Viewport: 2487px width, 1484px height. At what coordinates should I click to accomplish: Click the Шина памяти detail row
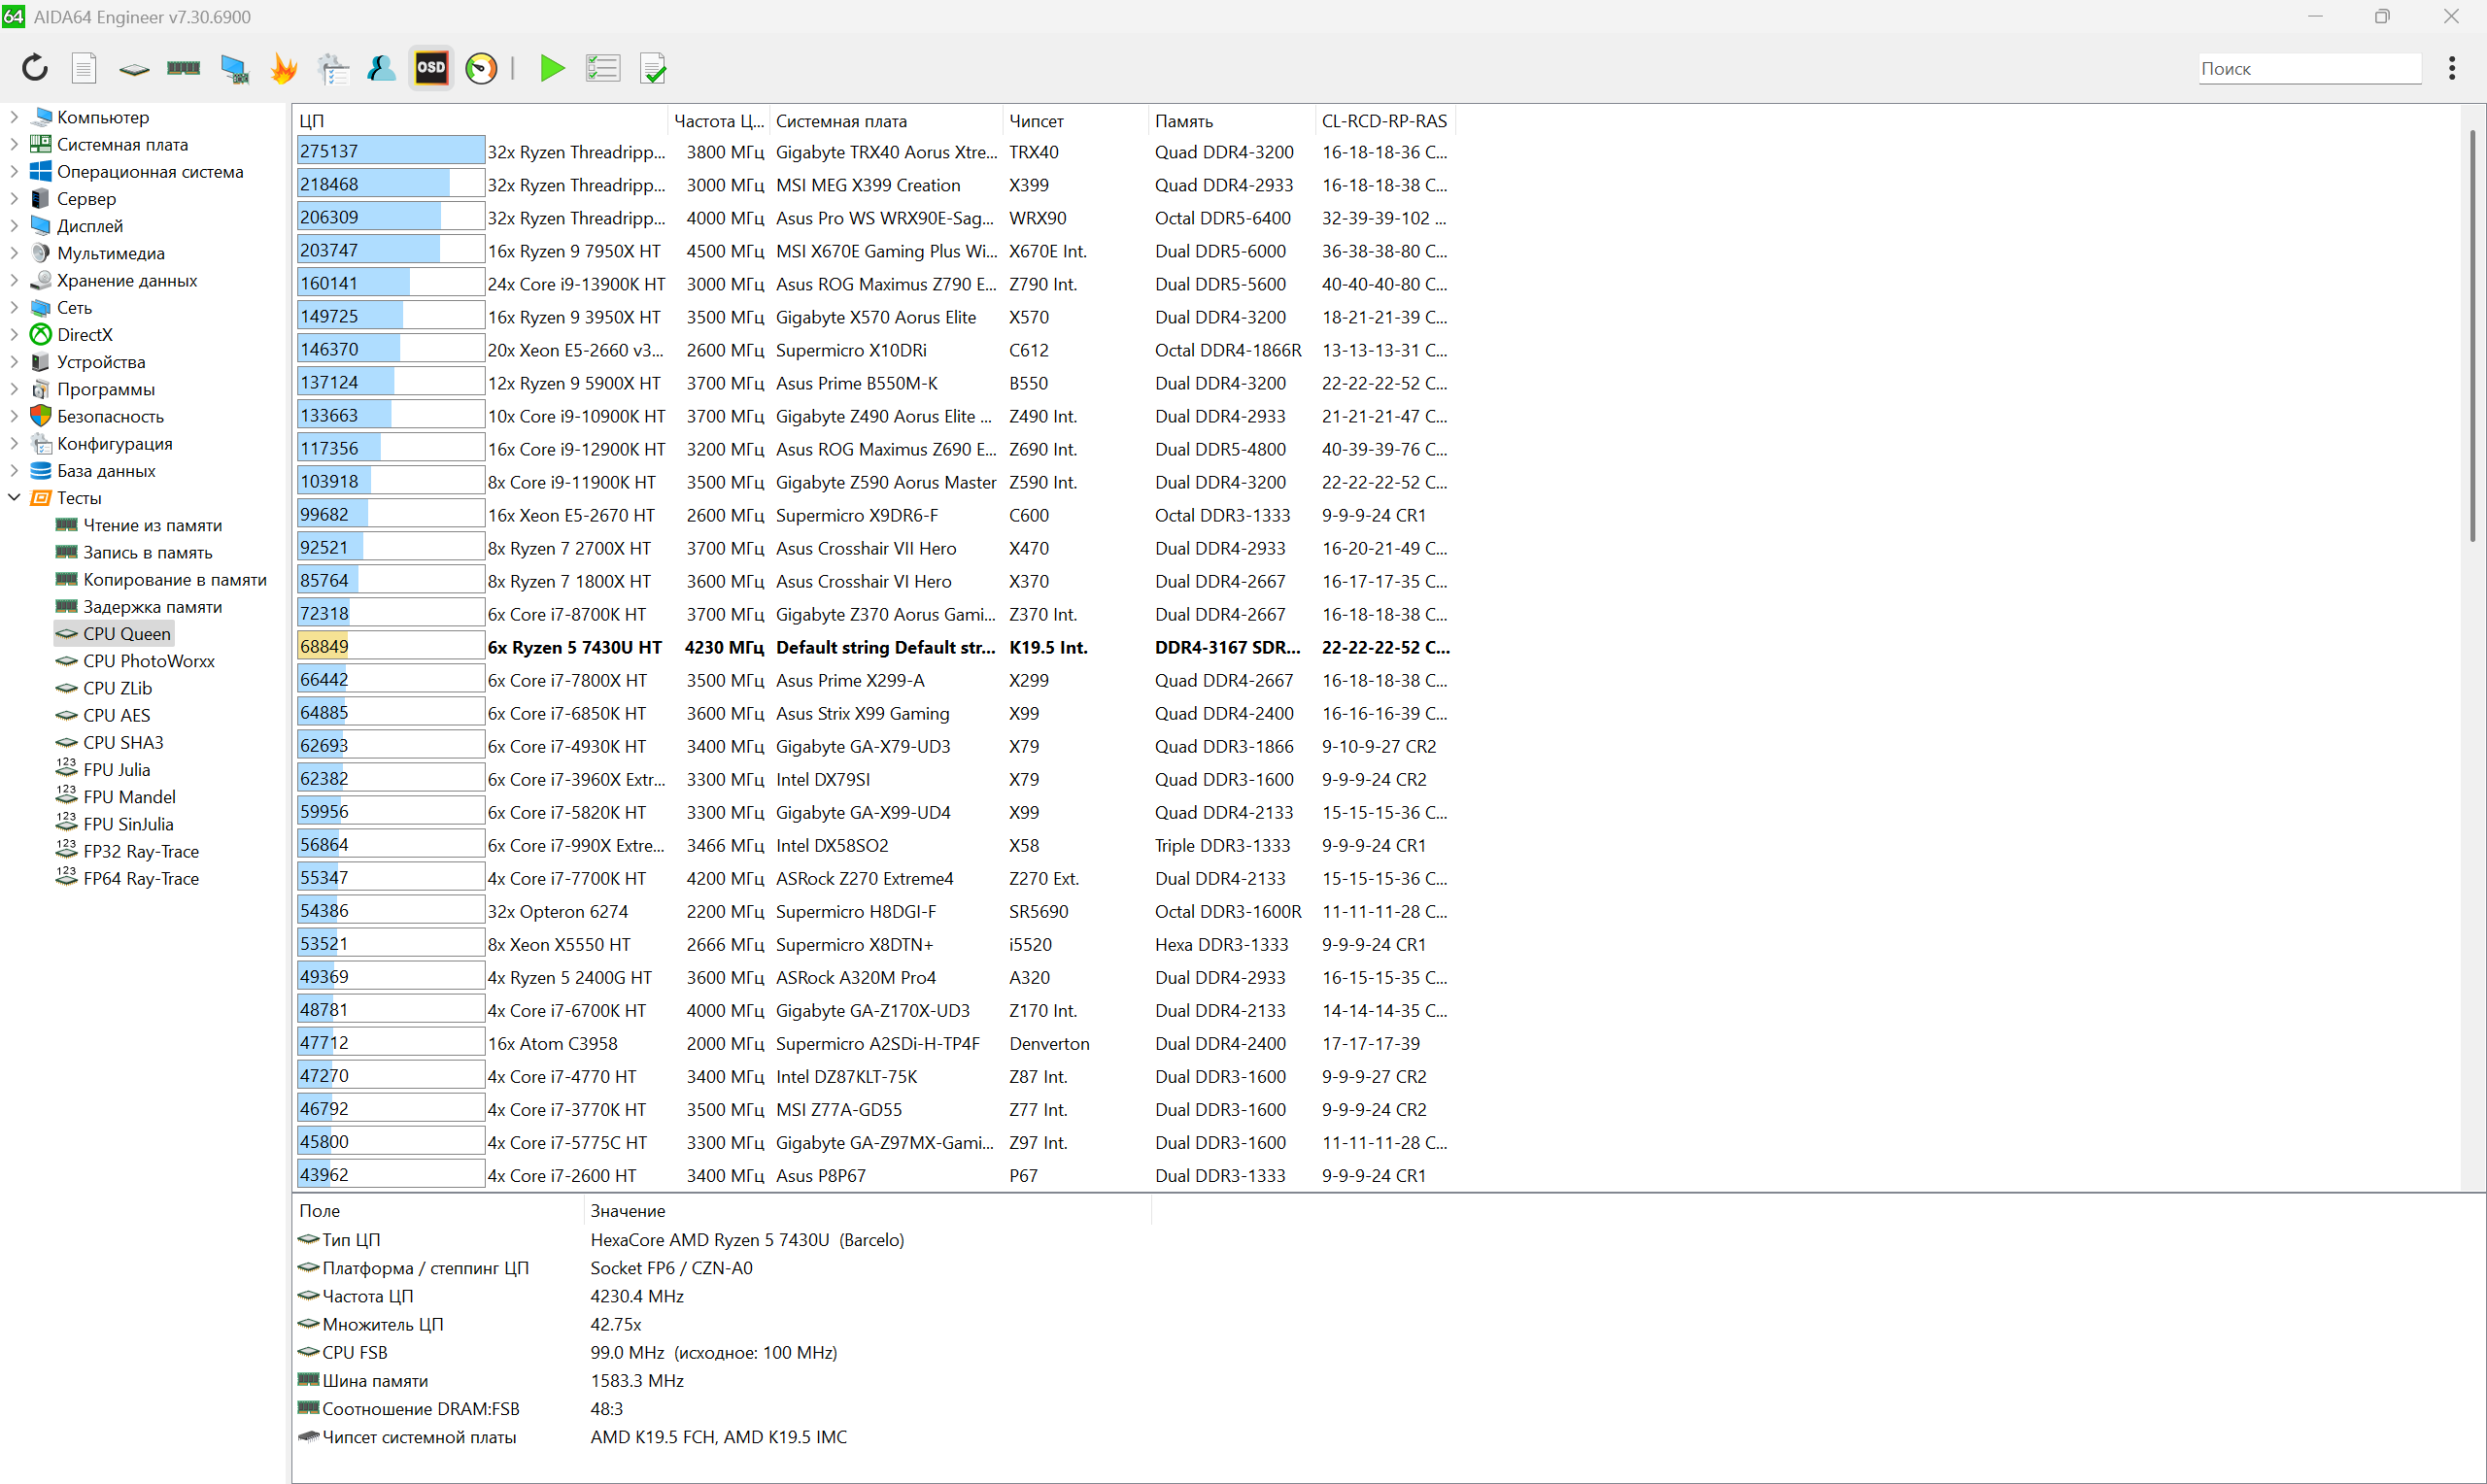point(722,1380)
